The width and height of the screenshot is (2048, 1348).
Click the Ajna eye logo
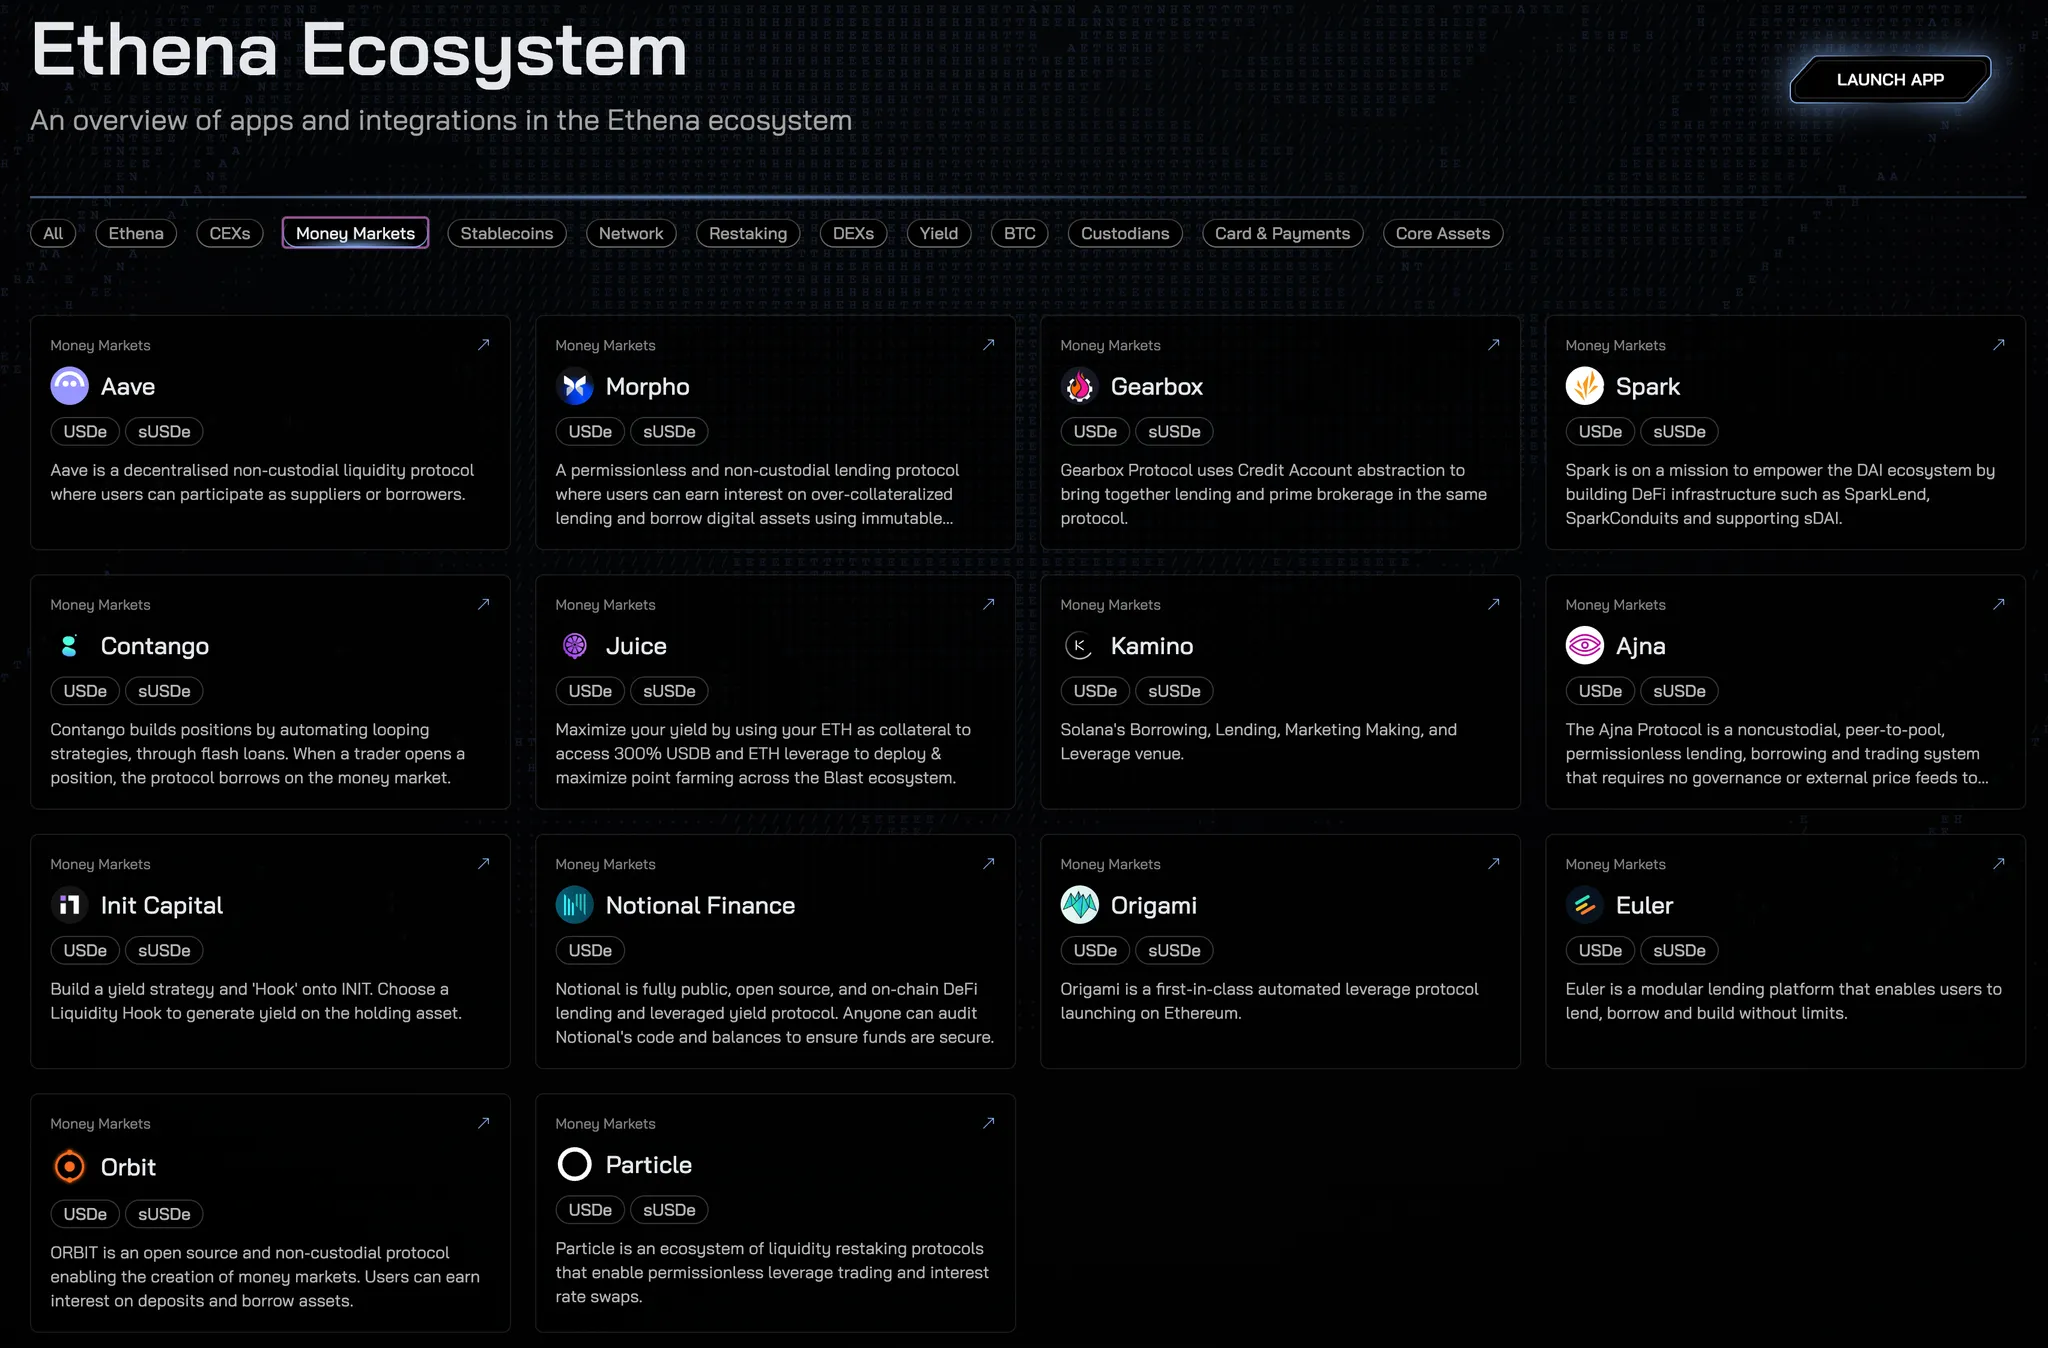pos(1584,646)
